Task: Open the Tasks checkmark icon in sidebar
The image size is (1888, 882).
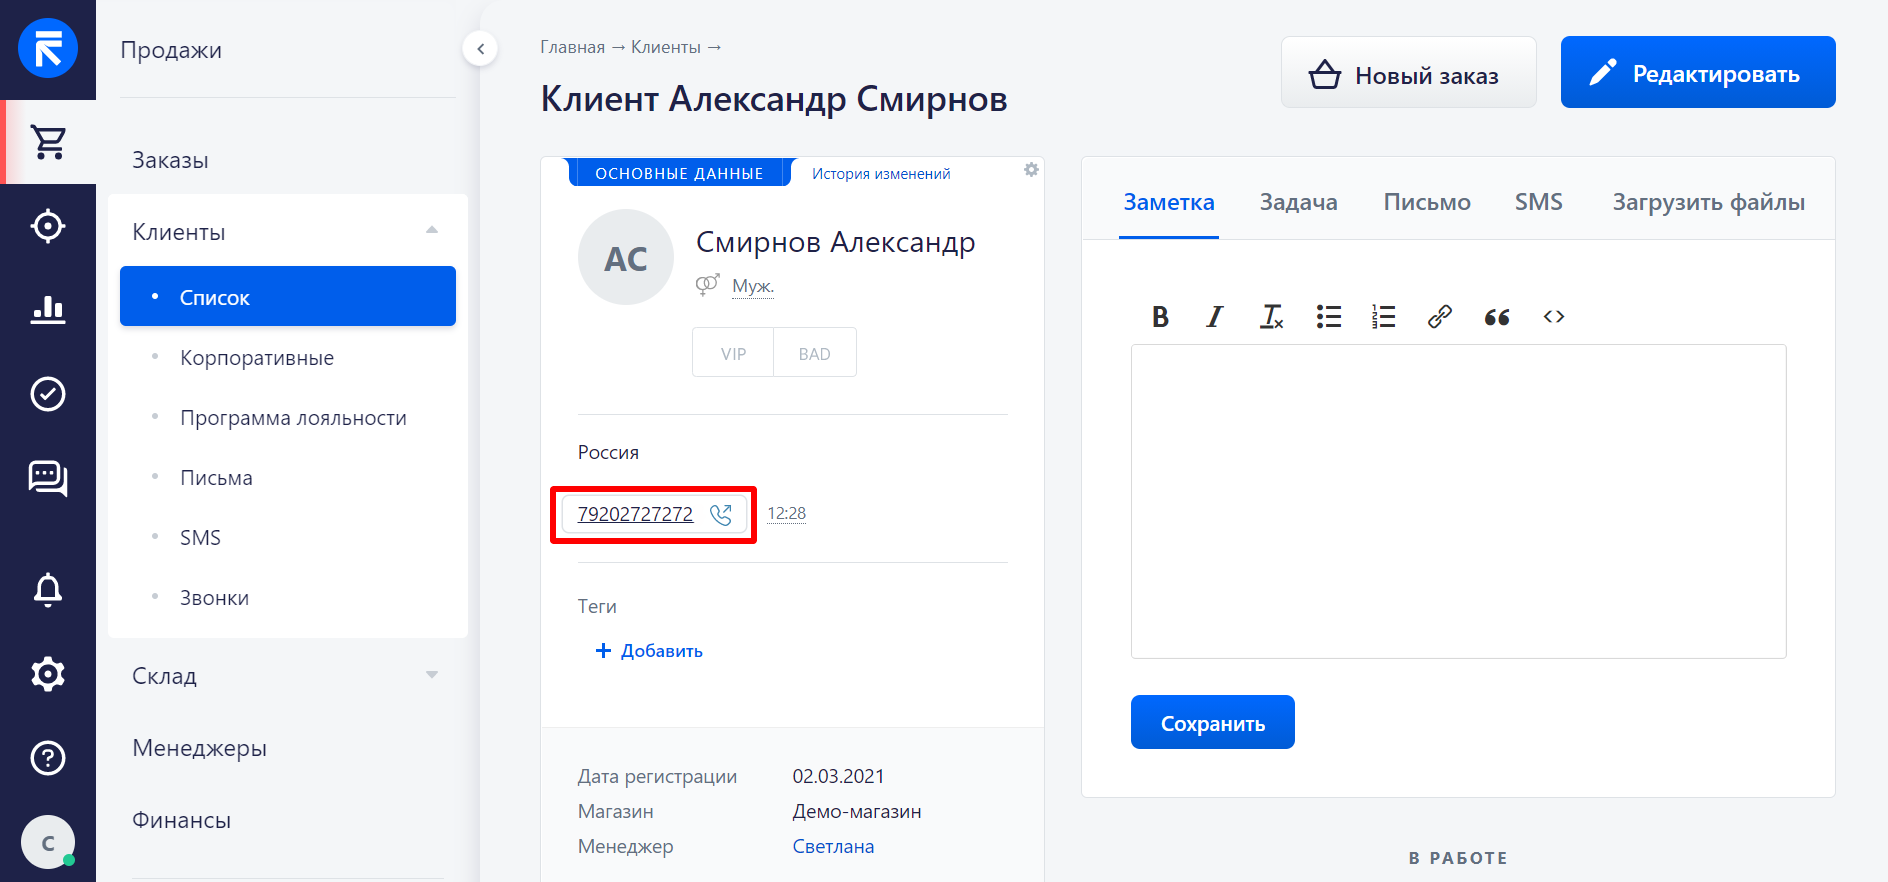Action: 48,394
